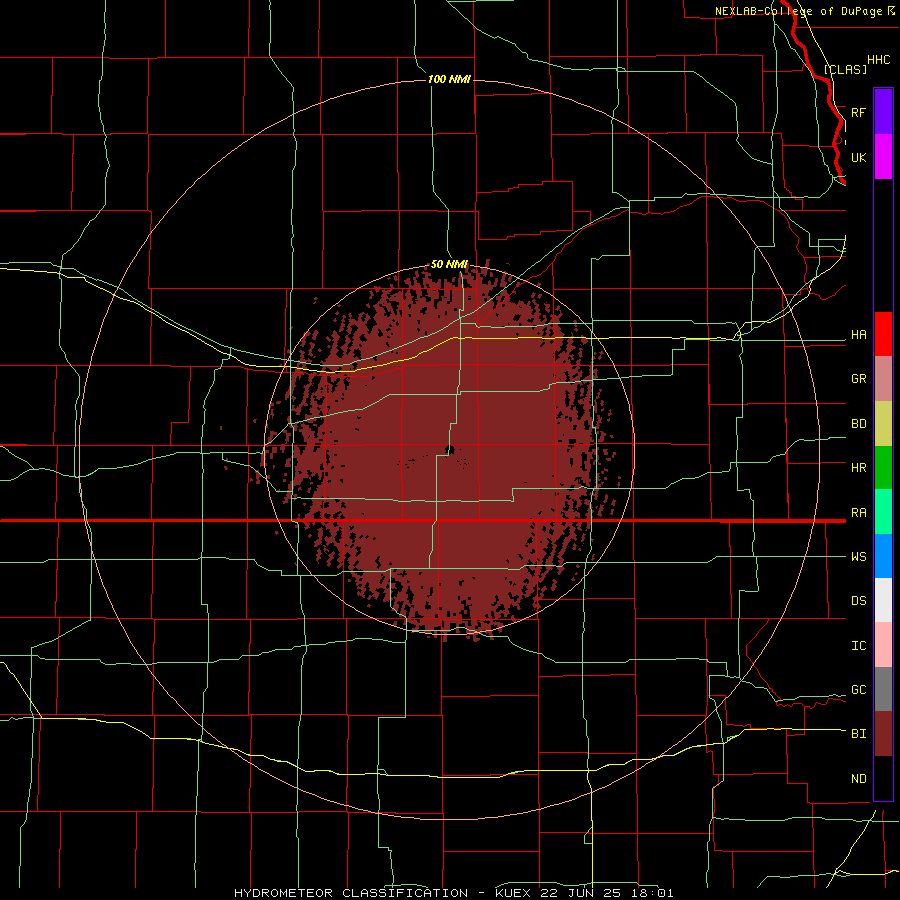
Task: Click the BI legend label
Action: [858, 734]
